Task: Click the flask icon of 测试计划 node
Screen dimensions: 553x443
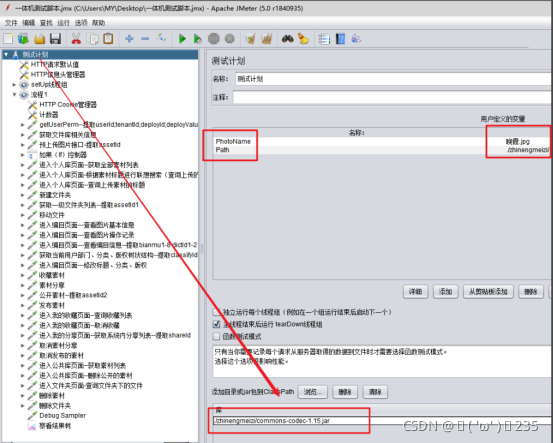Action: coord(16,55)
